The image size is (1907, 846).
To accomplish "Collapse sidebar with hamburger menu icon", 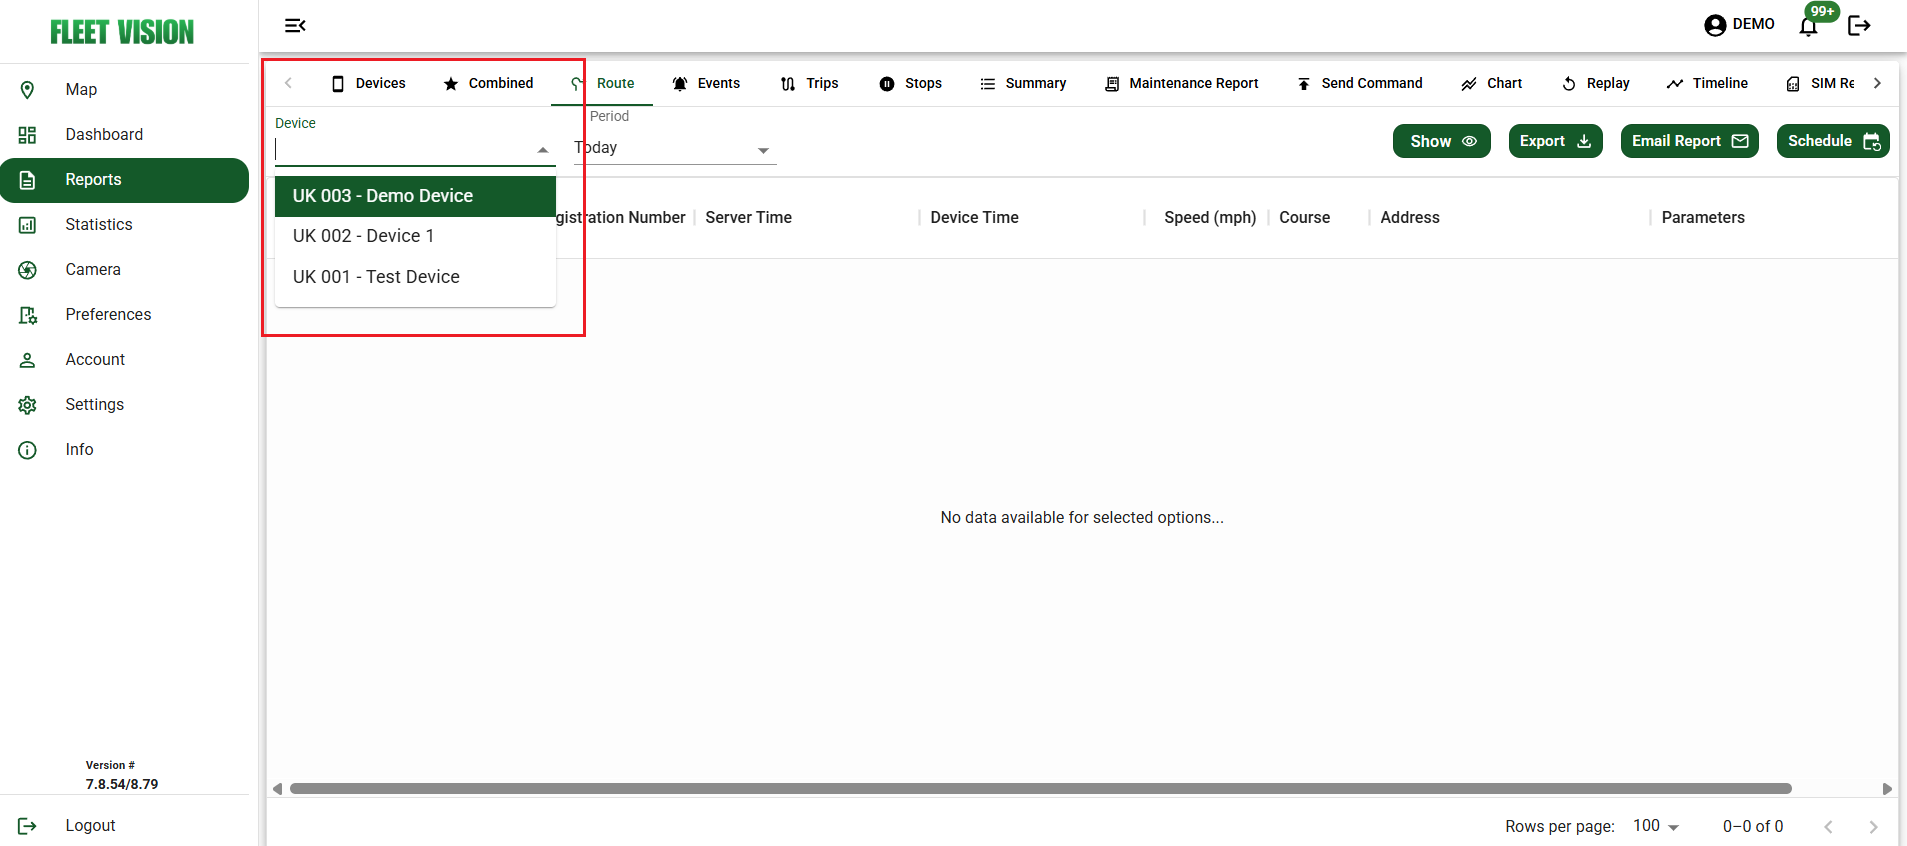I will (x=295, y=26).
